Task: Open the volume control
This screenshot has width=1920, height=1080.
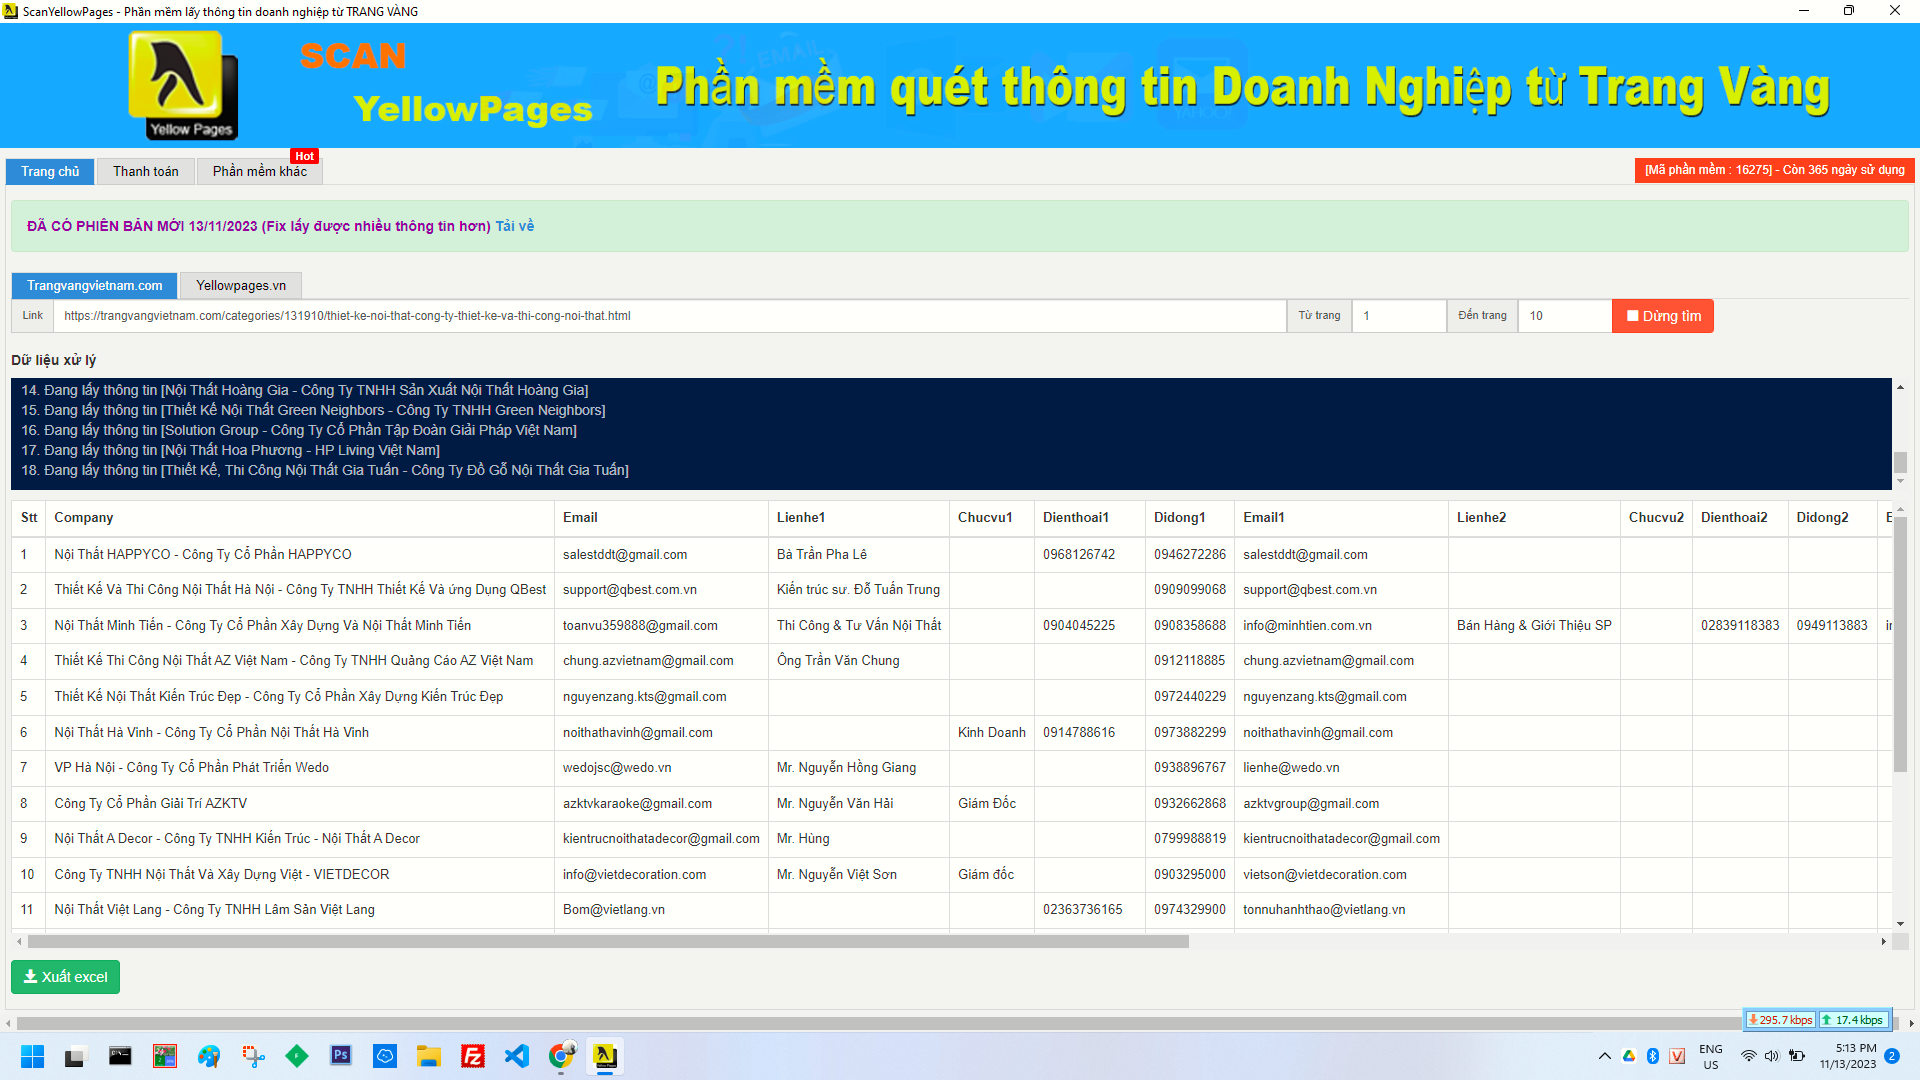Action: (1772, 1056)
